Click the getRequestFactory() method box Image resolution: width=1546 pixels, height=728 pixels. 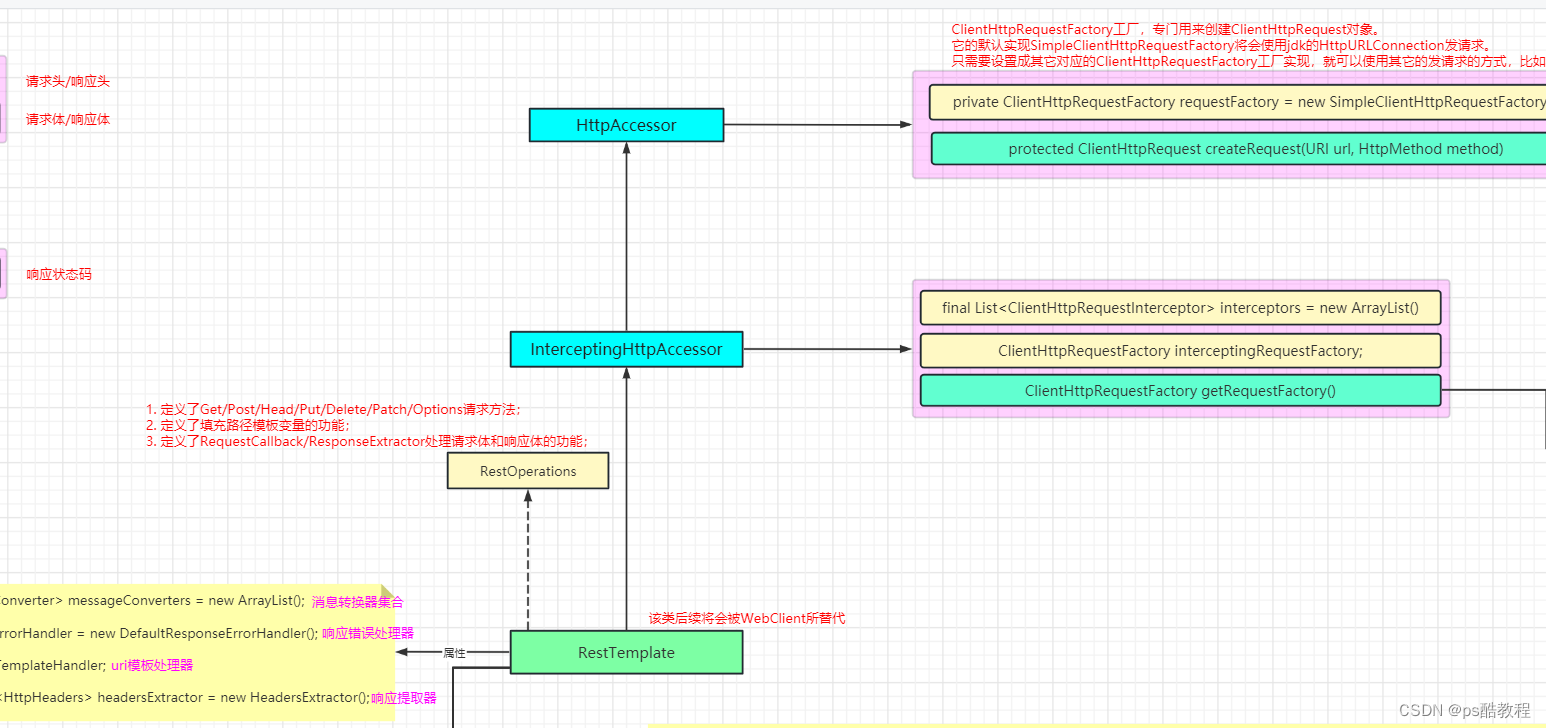[1179, 390]
